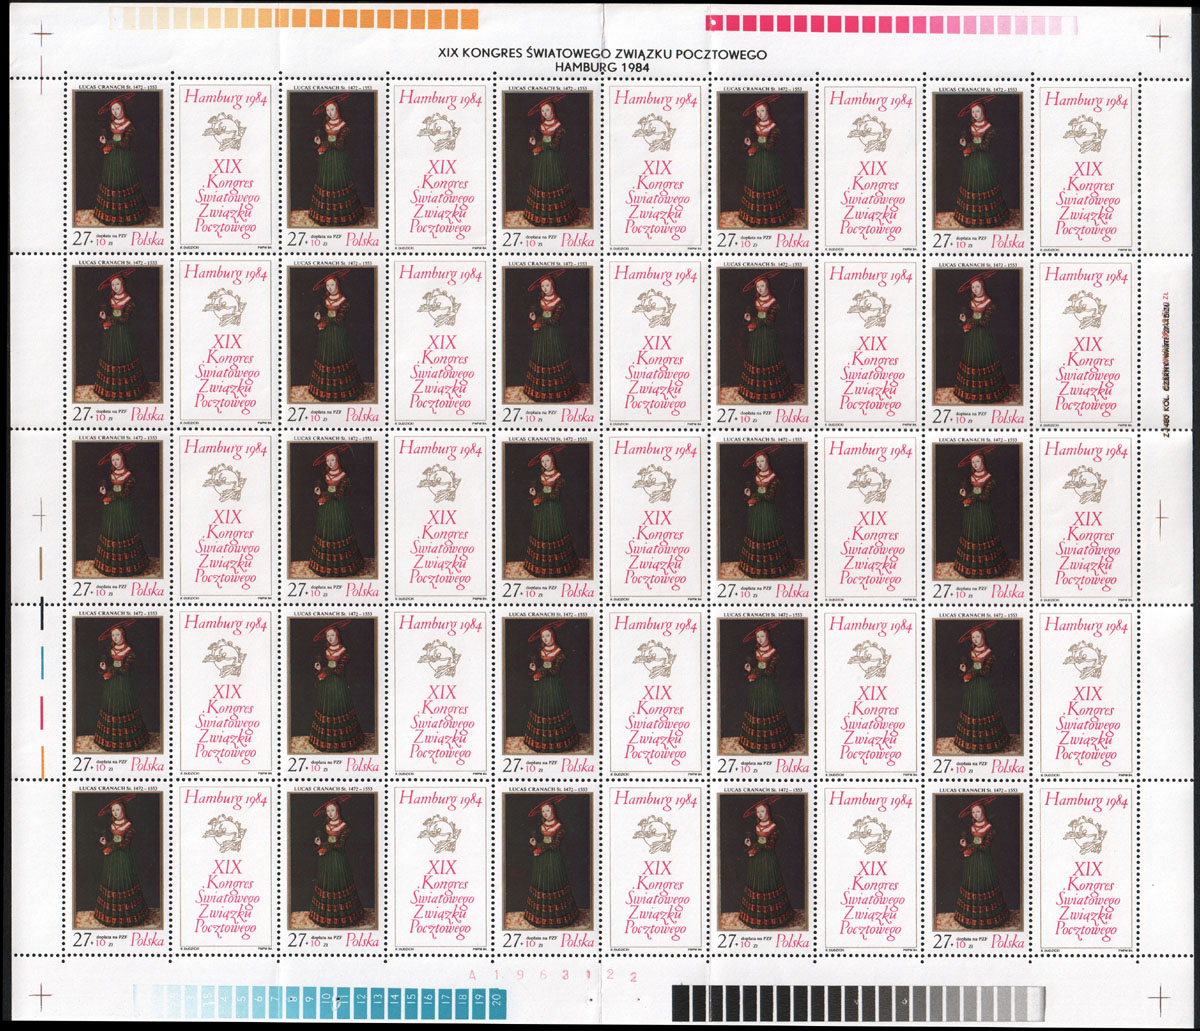Viewport: 1200px width, 1031px height.
Task: Select the orange gradient color bar in top margin
Action: click(x=294, y=18)
